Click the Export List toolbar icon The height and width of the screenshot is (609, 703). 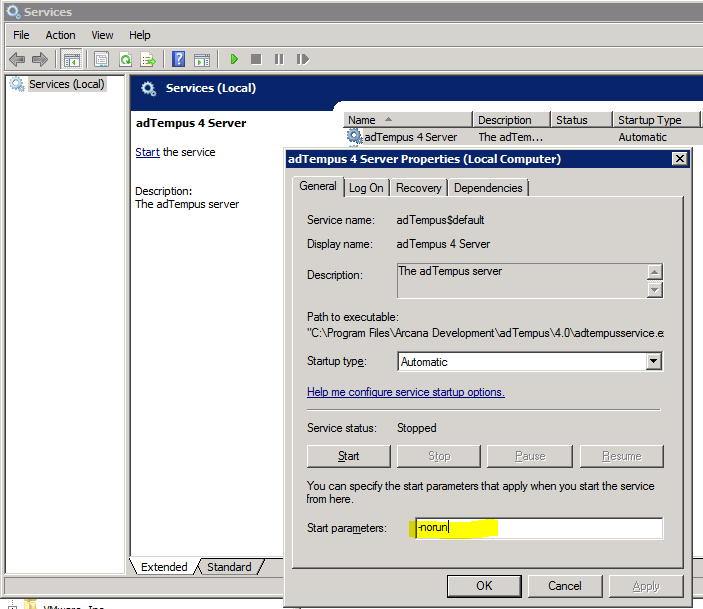(x=148, y=59)
